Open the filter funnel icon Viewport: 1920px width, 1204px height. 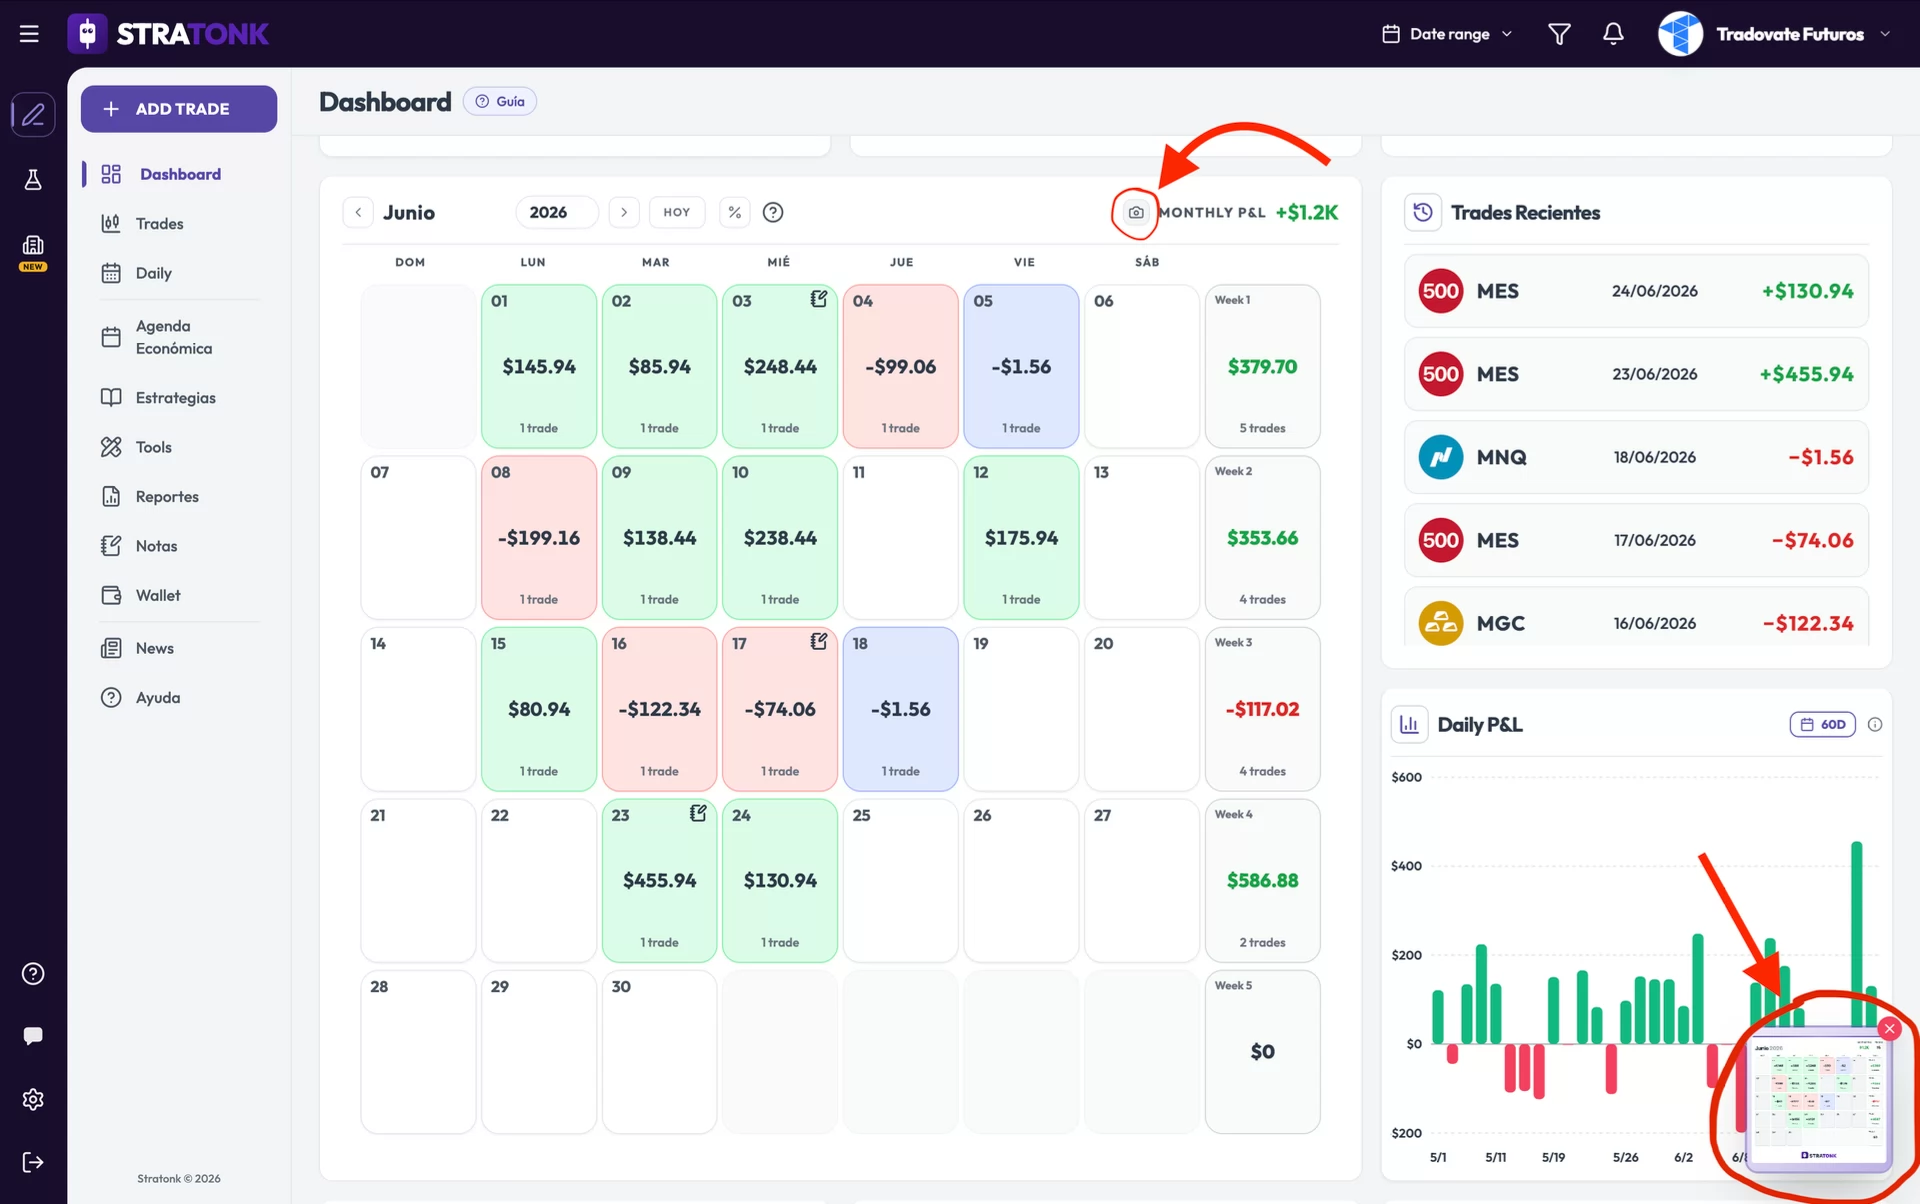coord(1559,34)
